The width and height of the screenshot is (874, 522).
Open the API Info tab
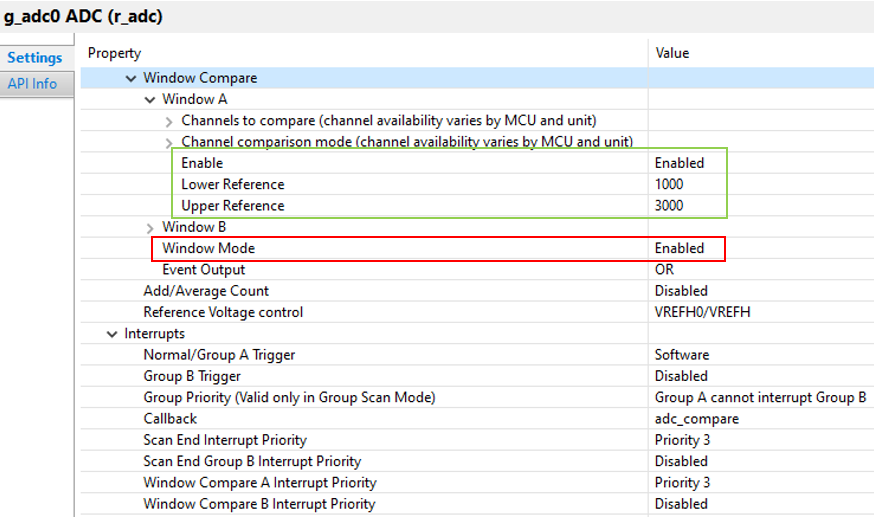point(32,84)
